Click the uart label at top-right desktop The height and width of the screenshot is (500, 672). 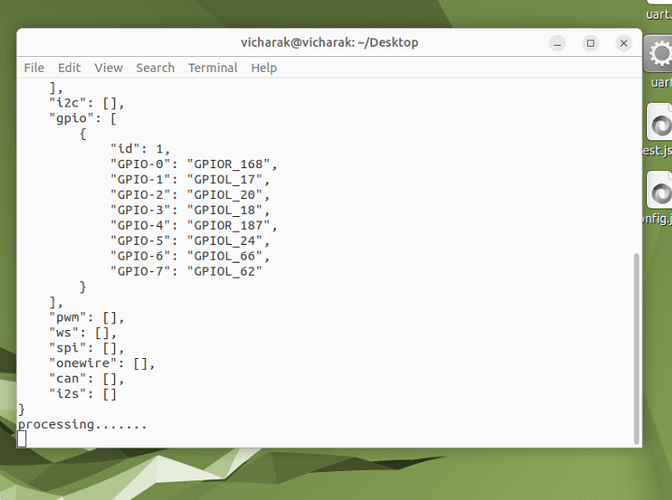point(661,13)
